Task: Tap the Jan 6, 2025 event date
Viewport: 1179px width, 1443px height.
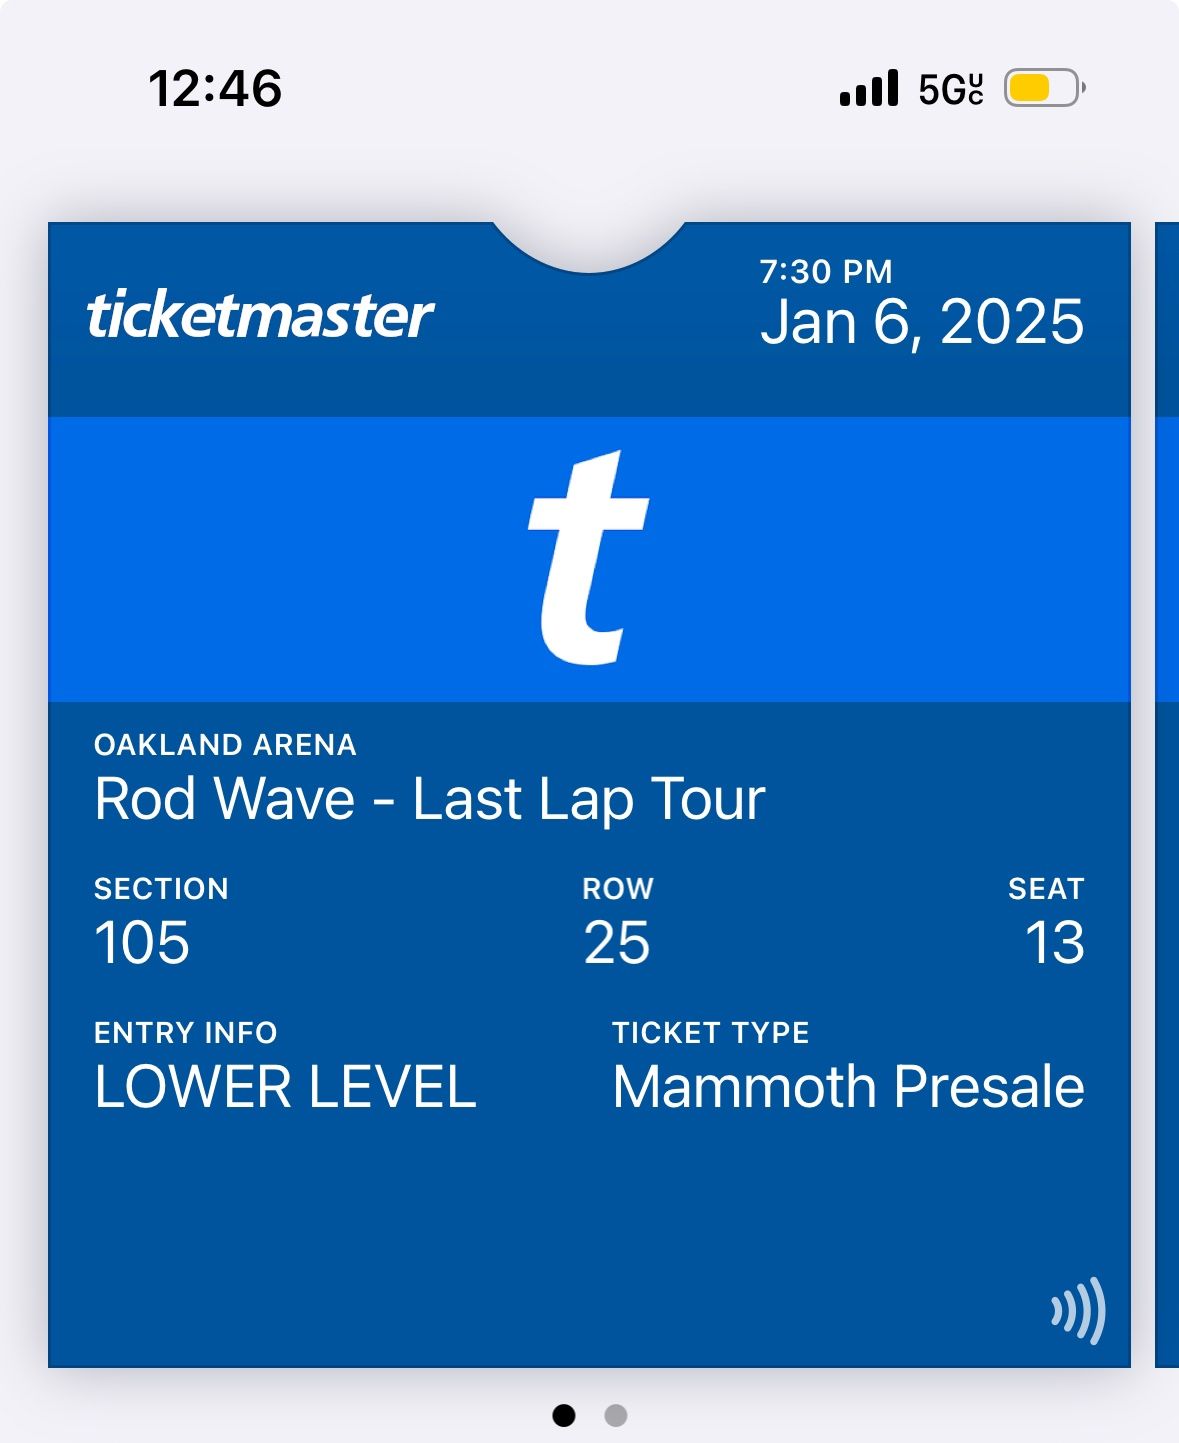Action: (x=921, y=322)
